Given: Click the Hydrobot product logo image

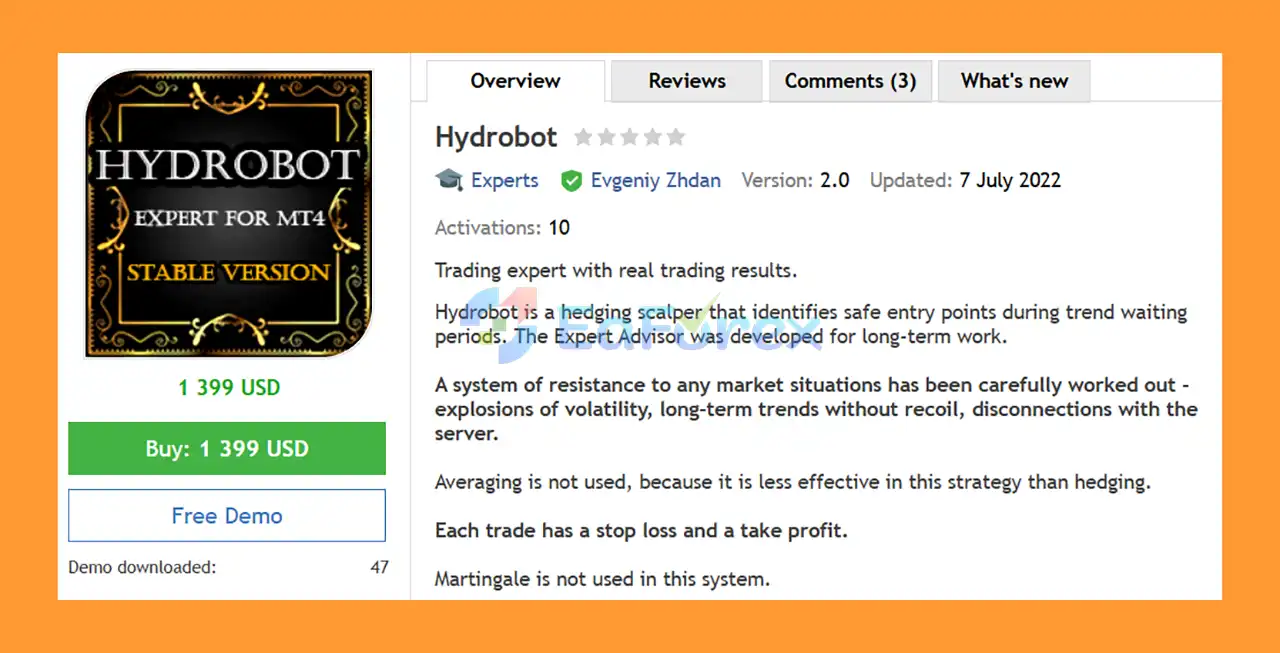Looking at the screenshot, I should (x=229, y=214).
